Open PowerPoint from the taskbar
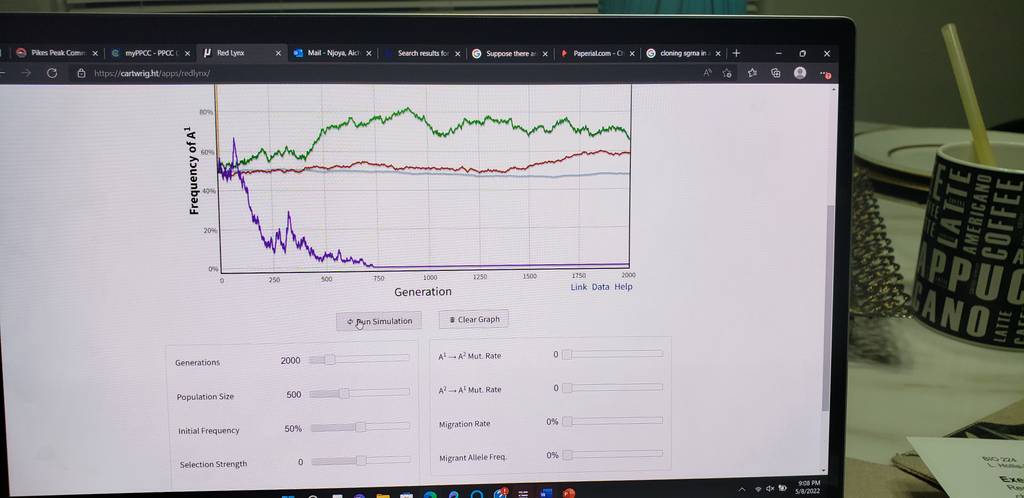1024x498 pixels. pos(569,493)
